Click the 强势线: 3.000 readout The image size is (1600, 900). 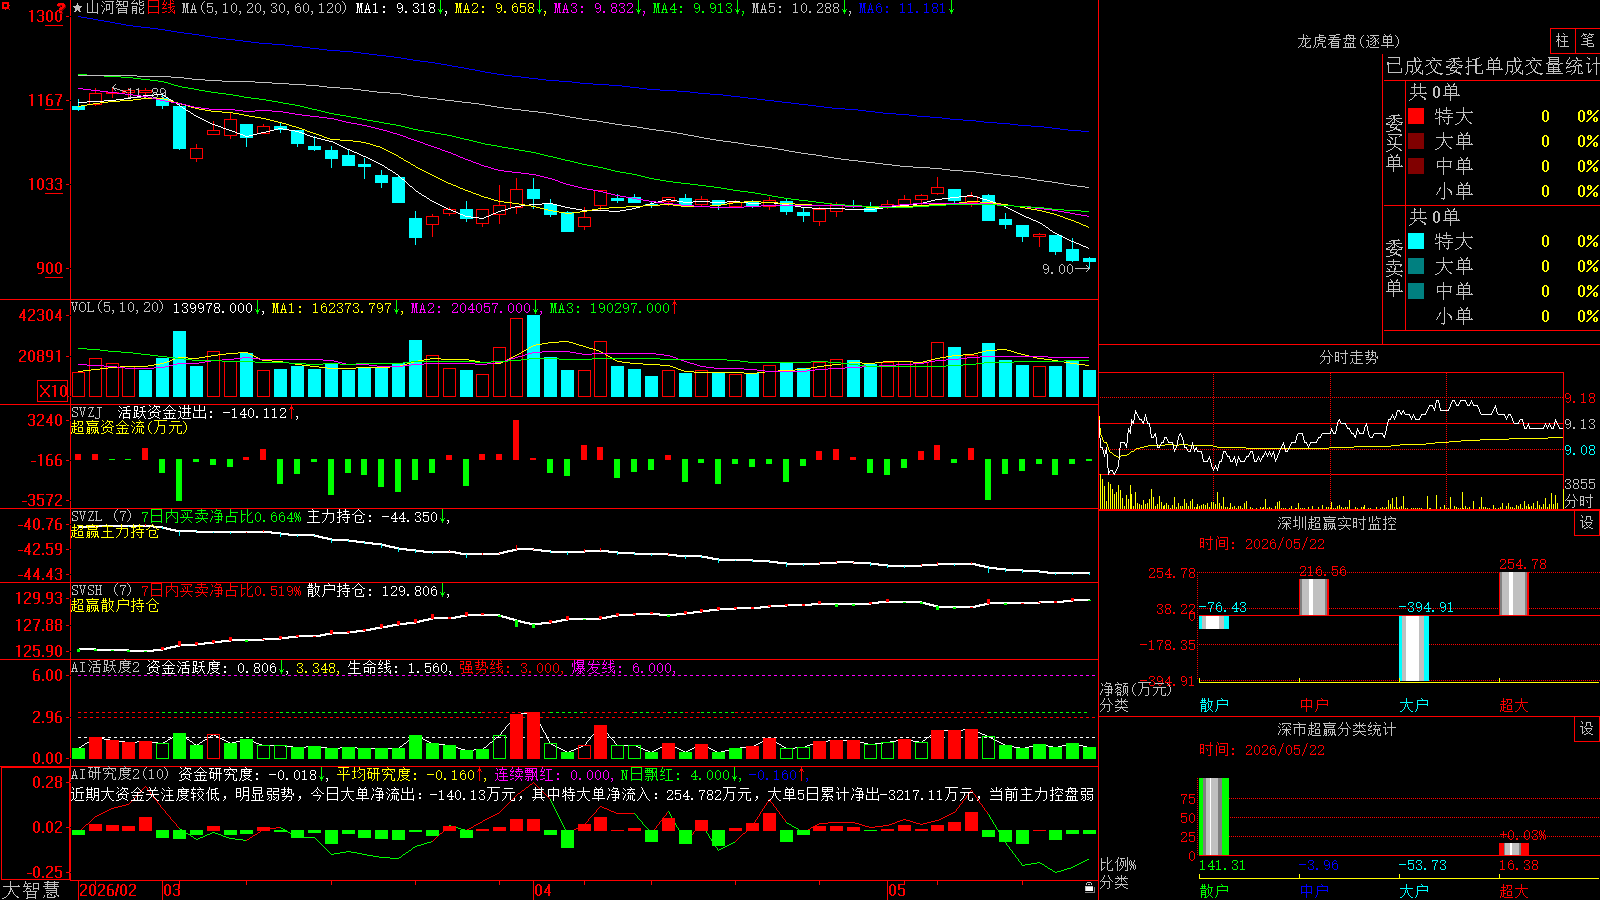[x=511, y=668]
